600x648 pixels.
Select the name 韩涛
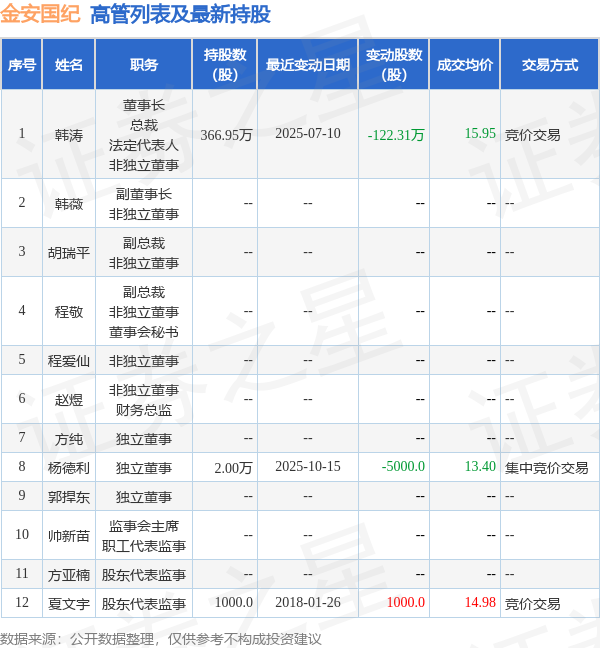click(x=69, y=135)
